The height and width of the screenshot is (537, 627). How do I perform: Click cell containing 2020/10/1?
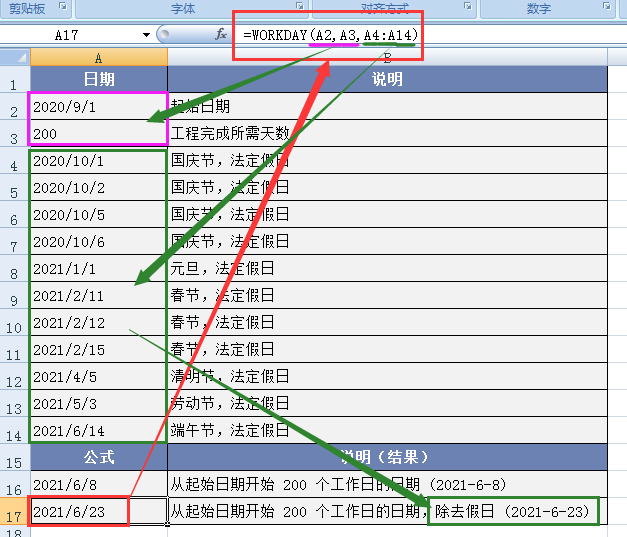99,160
